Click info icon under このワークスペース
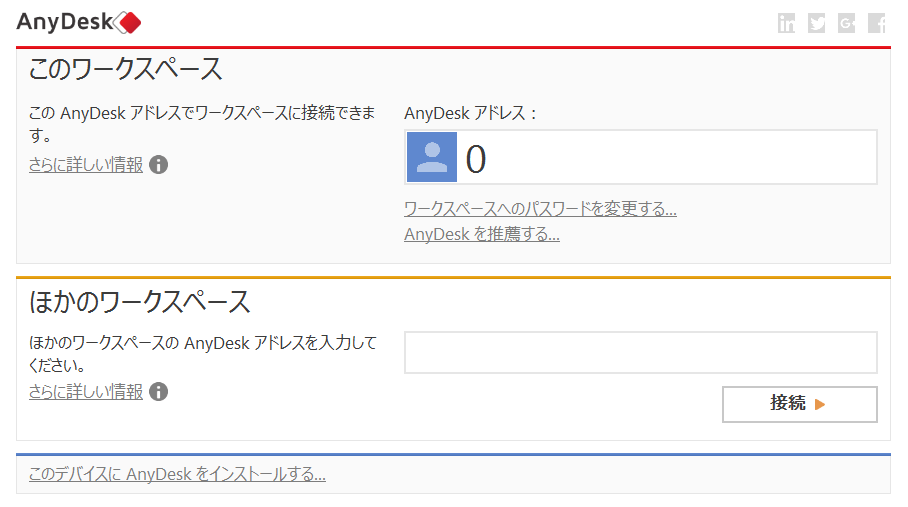The height and width of the screenshot is (507, 908). (x=159, y=165)
